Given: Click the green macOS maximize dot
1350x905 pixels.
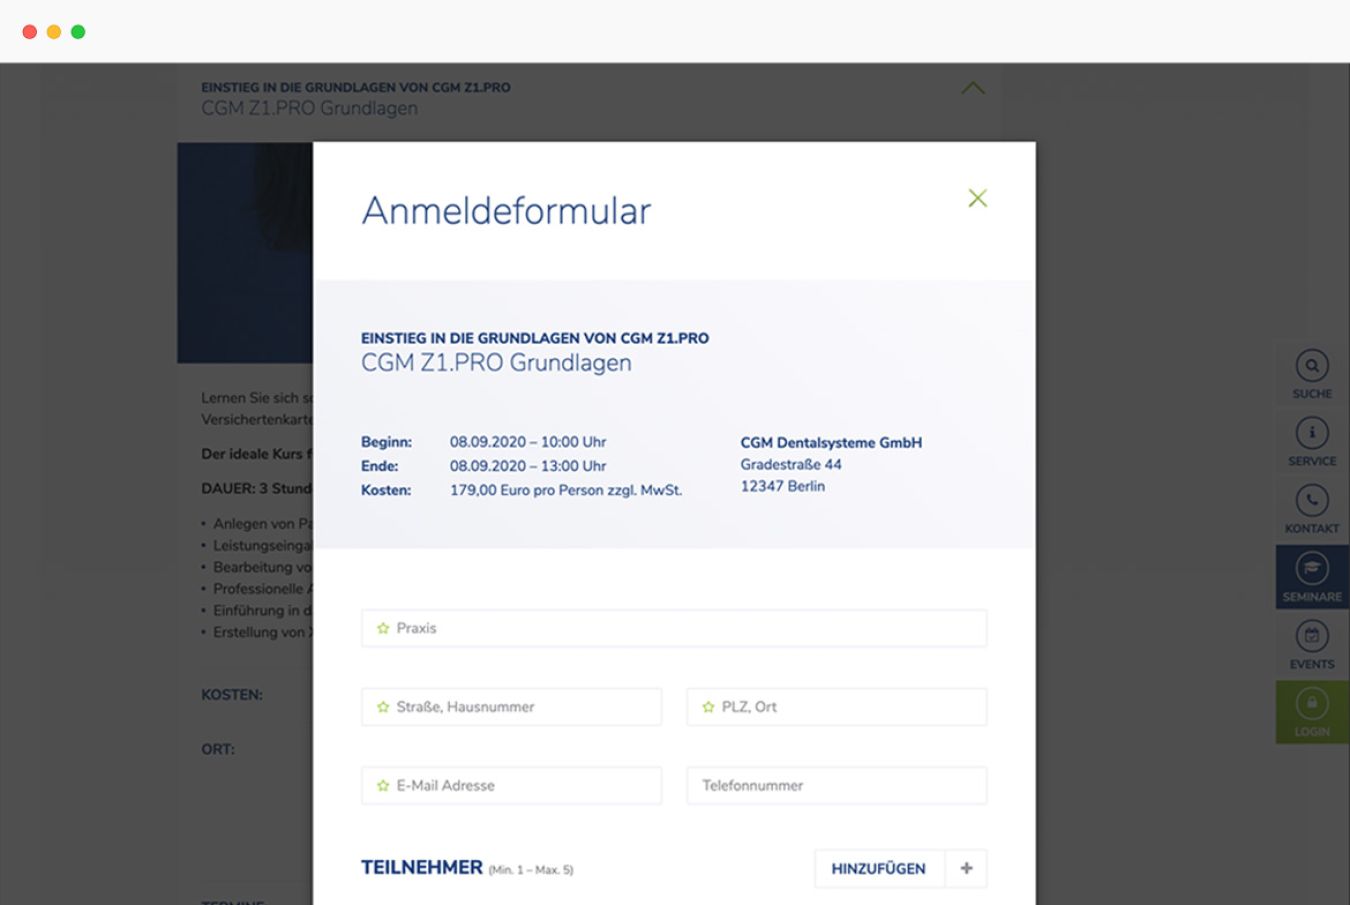Looking at the screenshot, I should click(78, 32).
